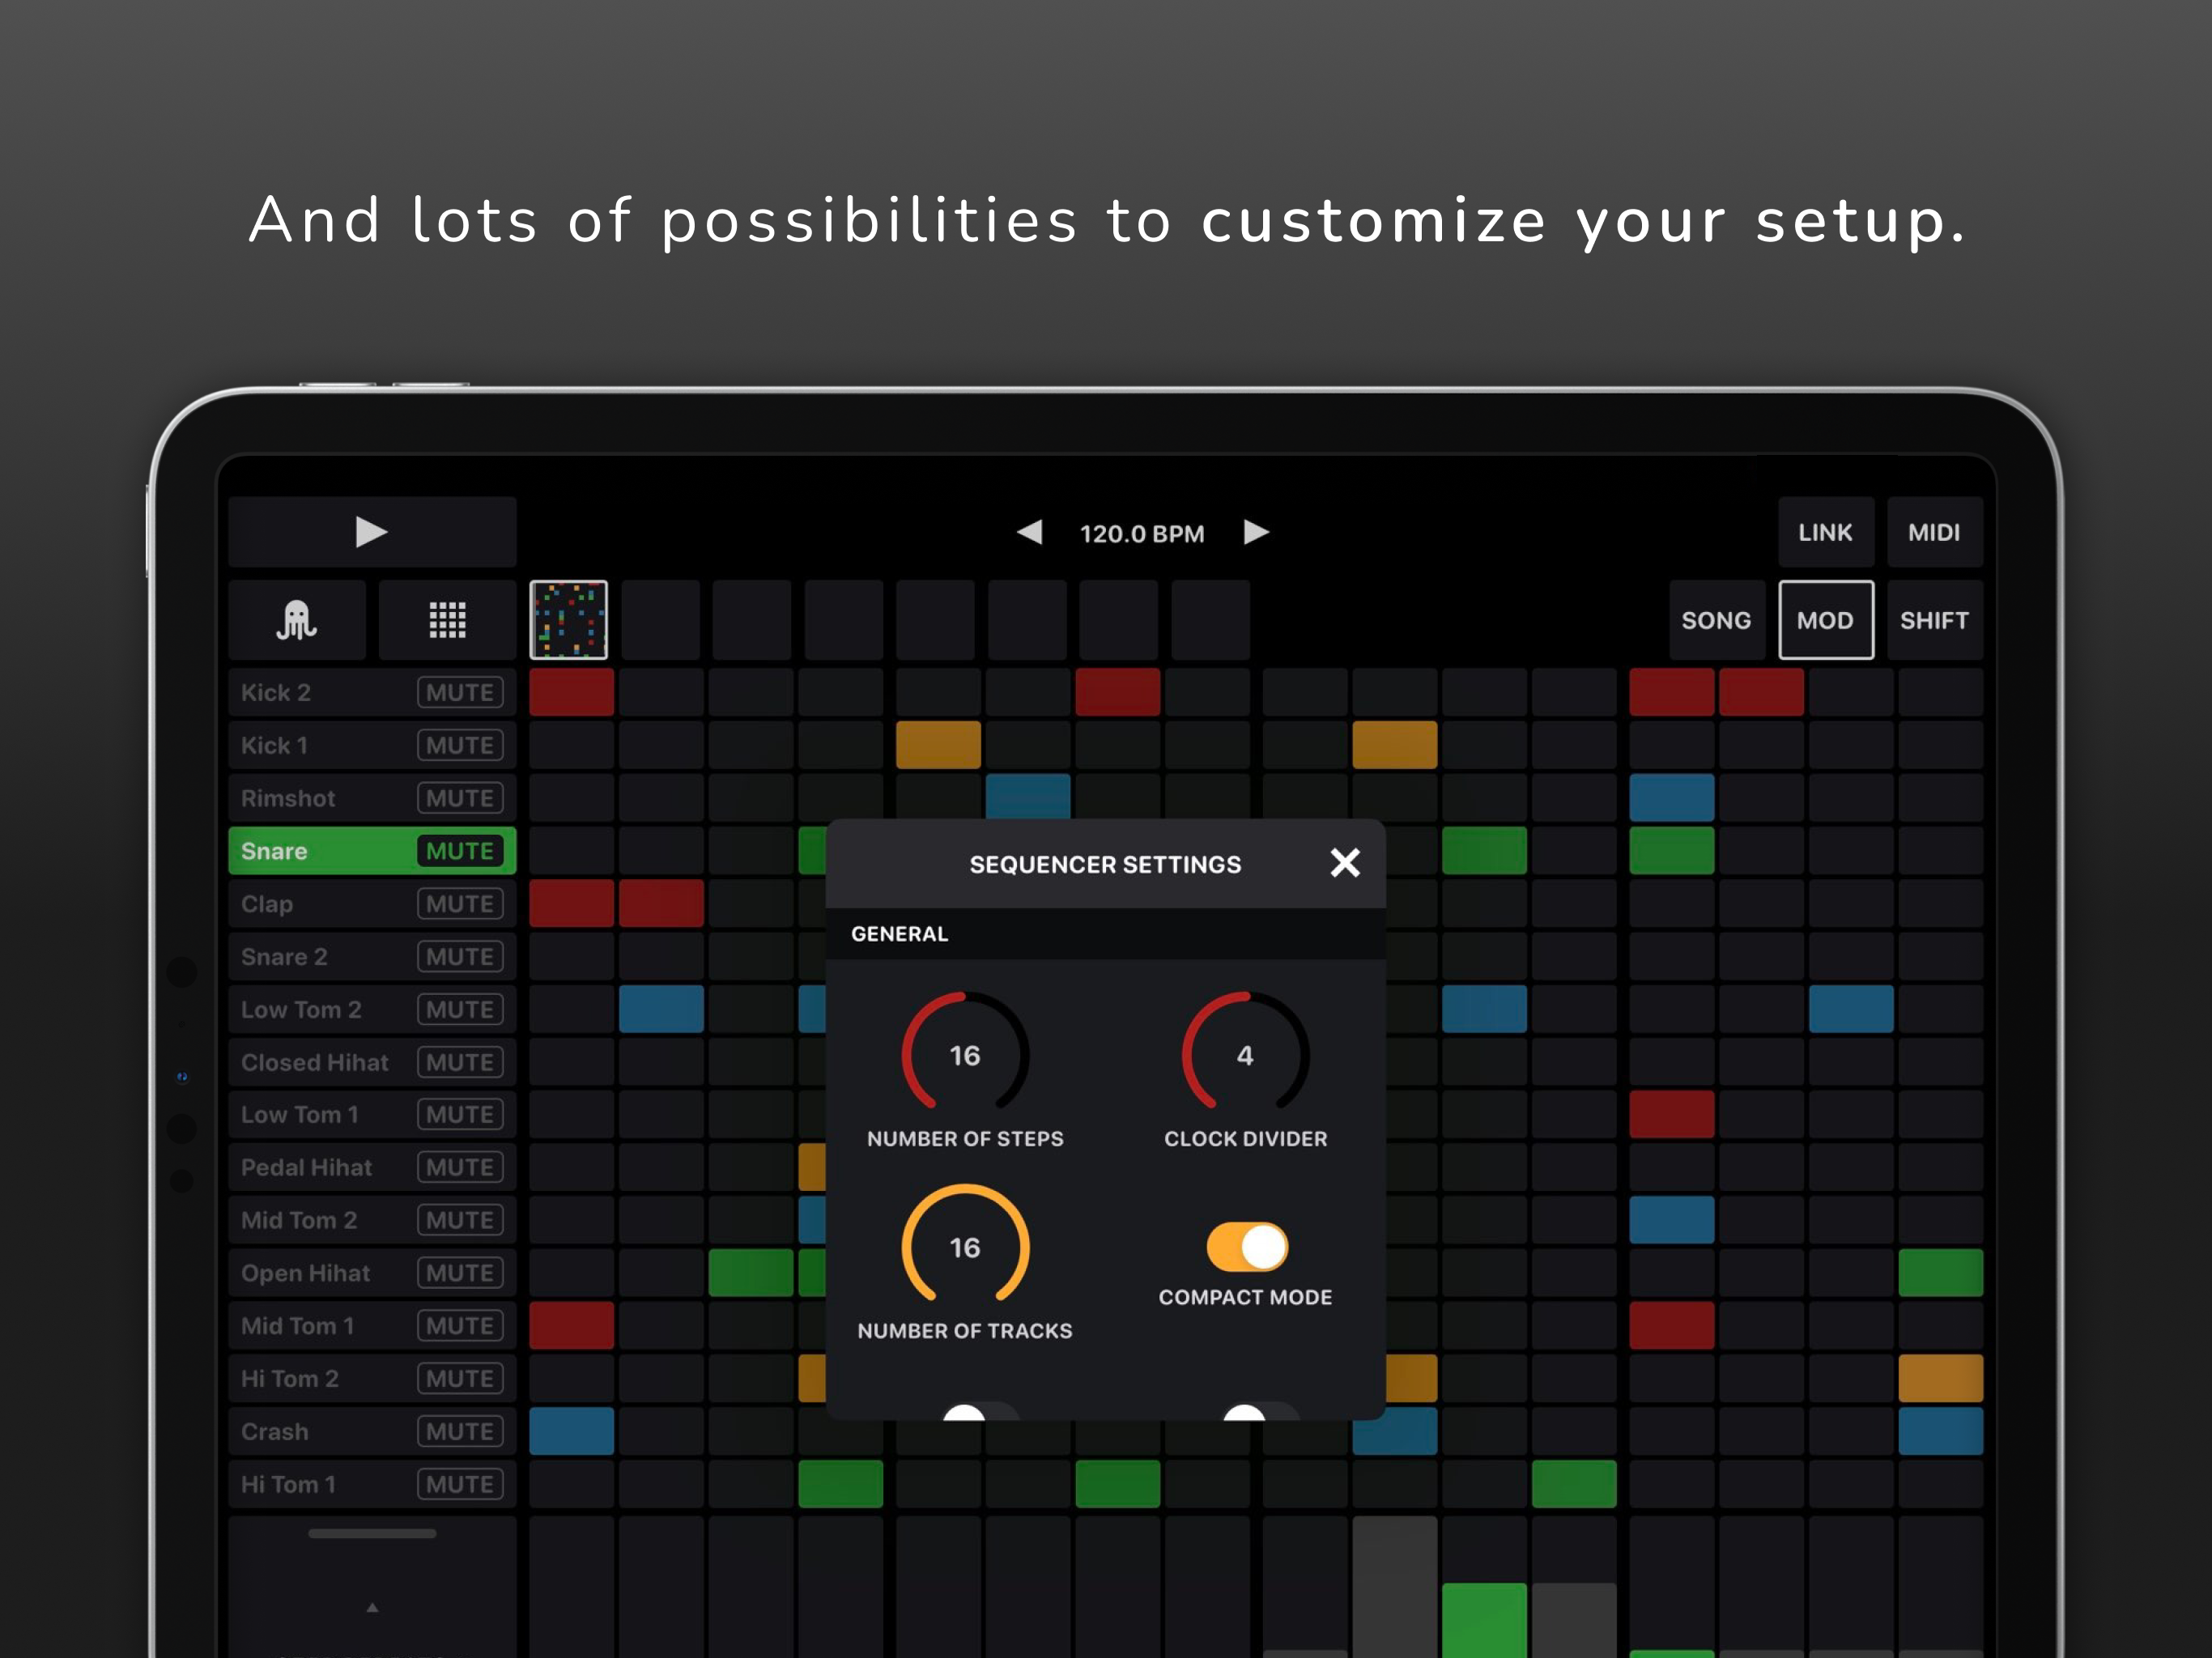Screen dimensions: 2212x1658
Task: Toggle the second red Clap step
Action: pos(661,904)
